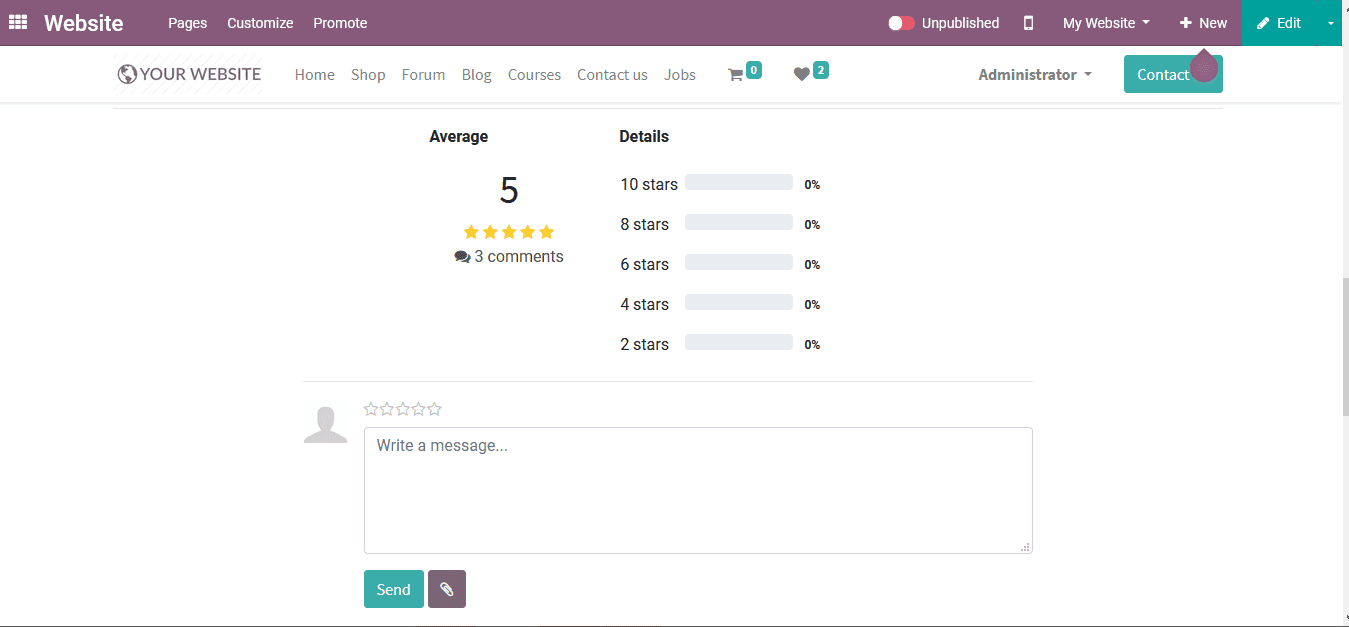1349x627 pixels.
Task: Open the Blog page
Action: [x=477, y=74]
